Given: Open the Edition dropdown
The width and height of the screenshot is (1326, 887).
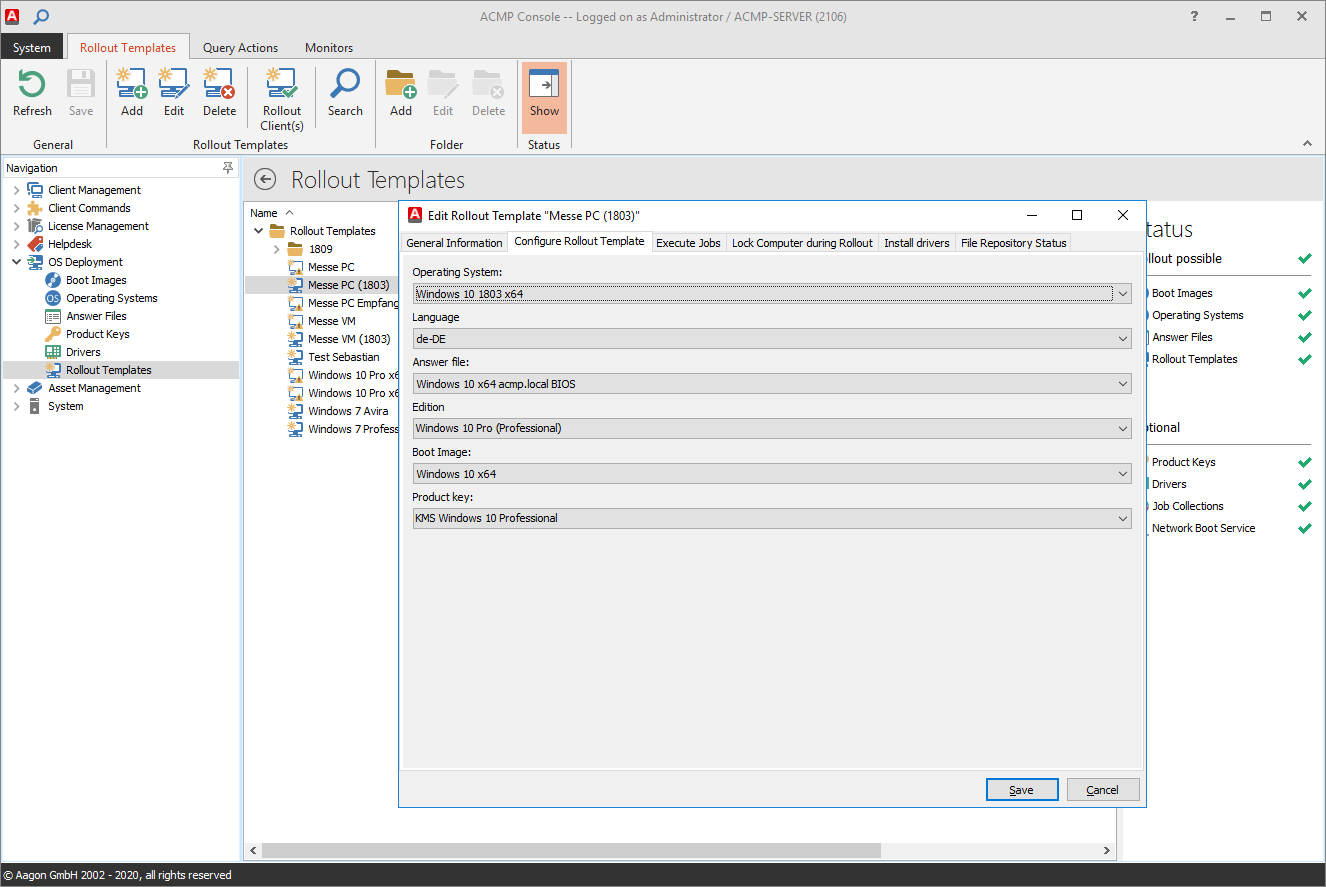Looking at the screenshot, I should coord(1123,428).
